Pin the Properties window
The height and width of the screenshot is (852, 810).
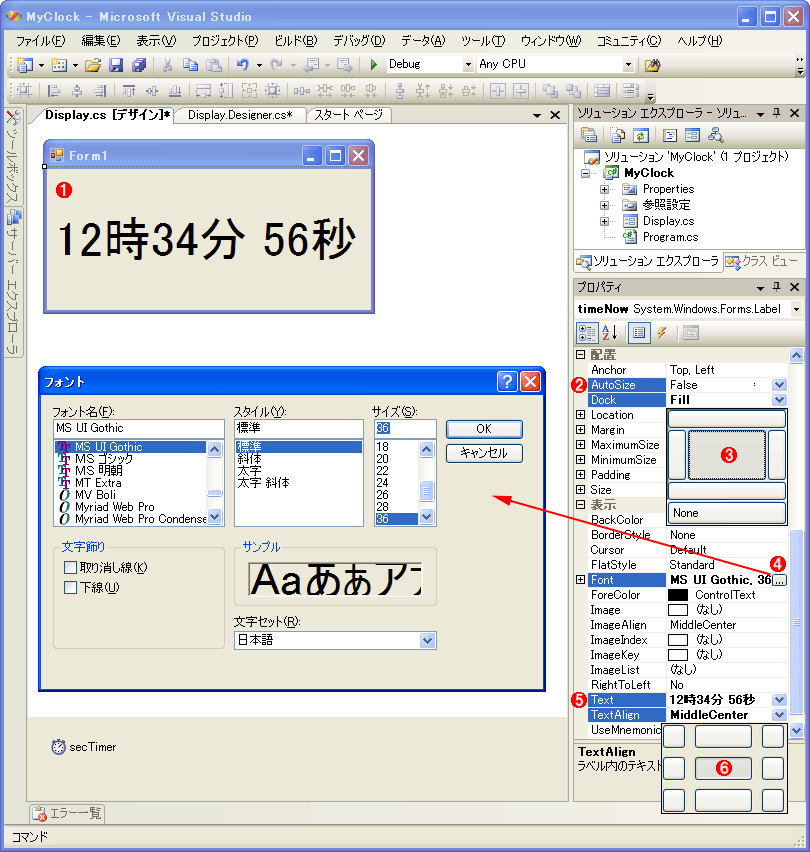[776, 287]
